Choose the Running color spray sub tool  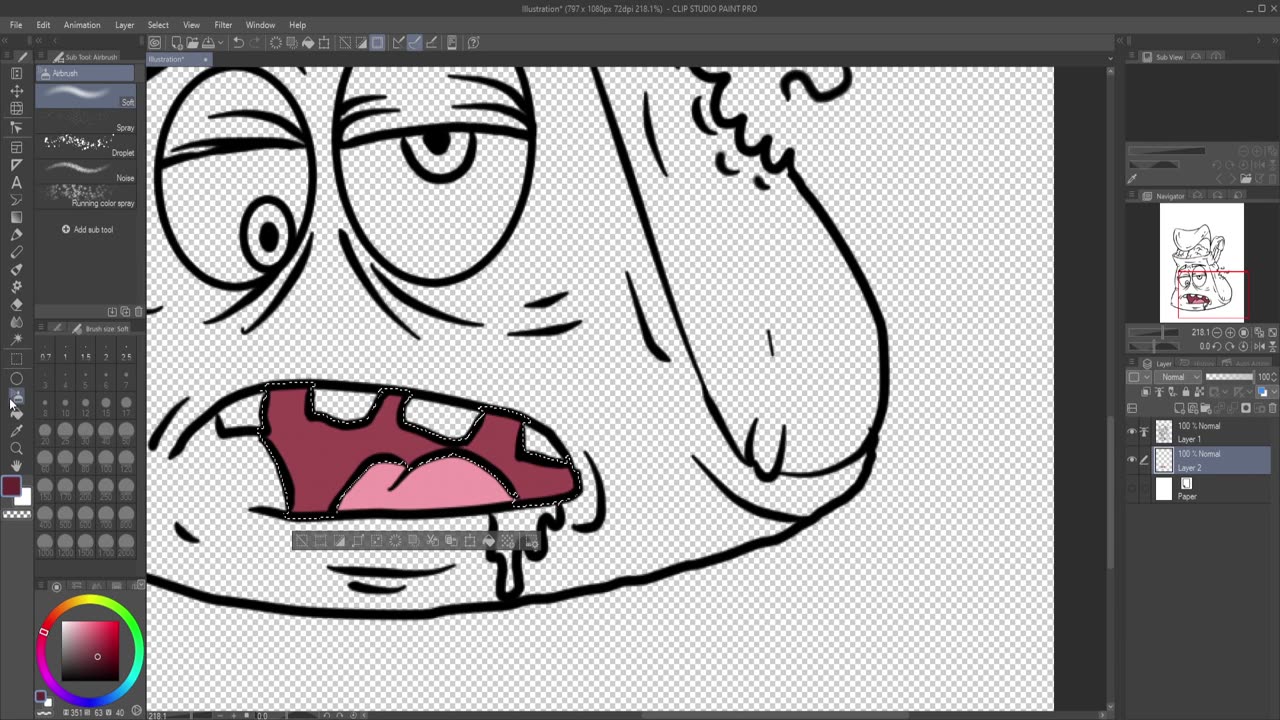click(x=85, y=196)
